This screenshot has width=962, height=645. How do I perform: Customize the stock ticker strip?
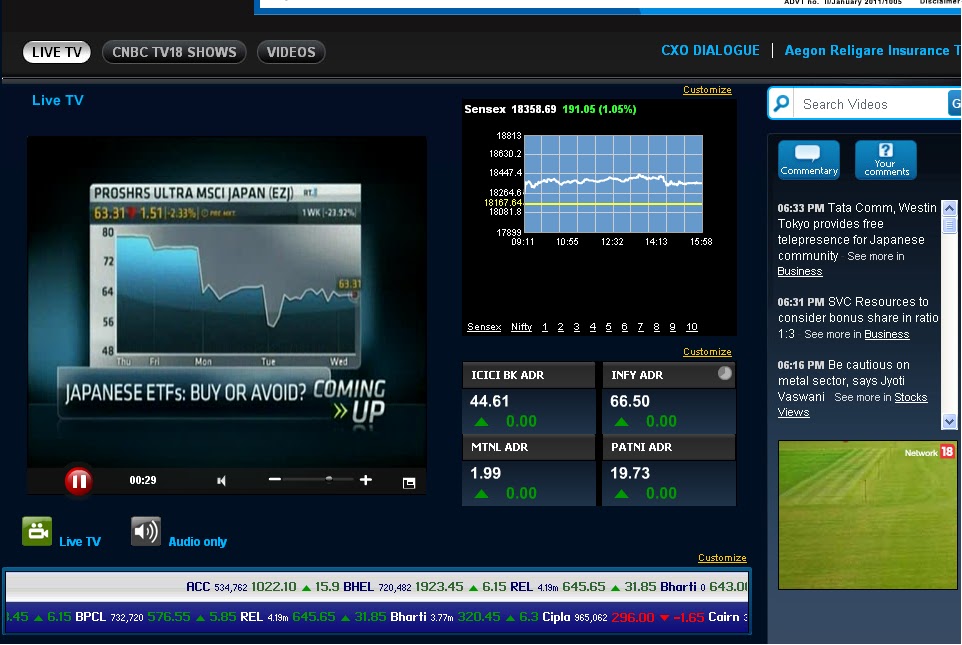[x=722, y=558]
